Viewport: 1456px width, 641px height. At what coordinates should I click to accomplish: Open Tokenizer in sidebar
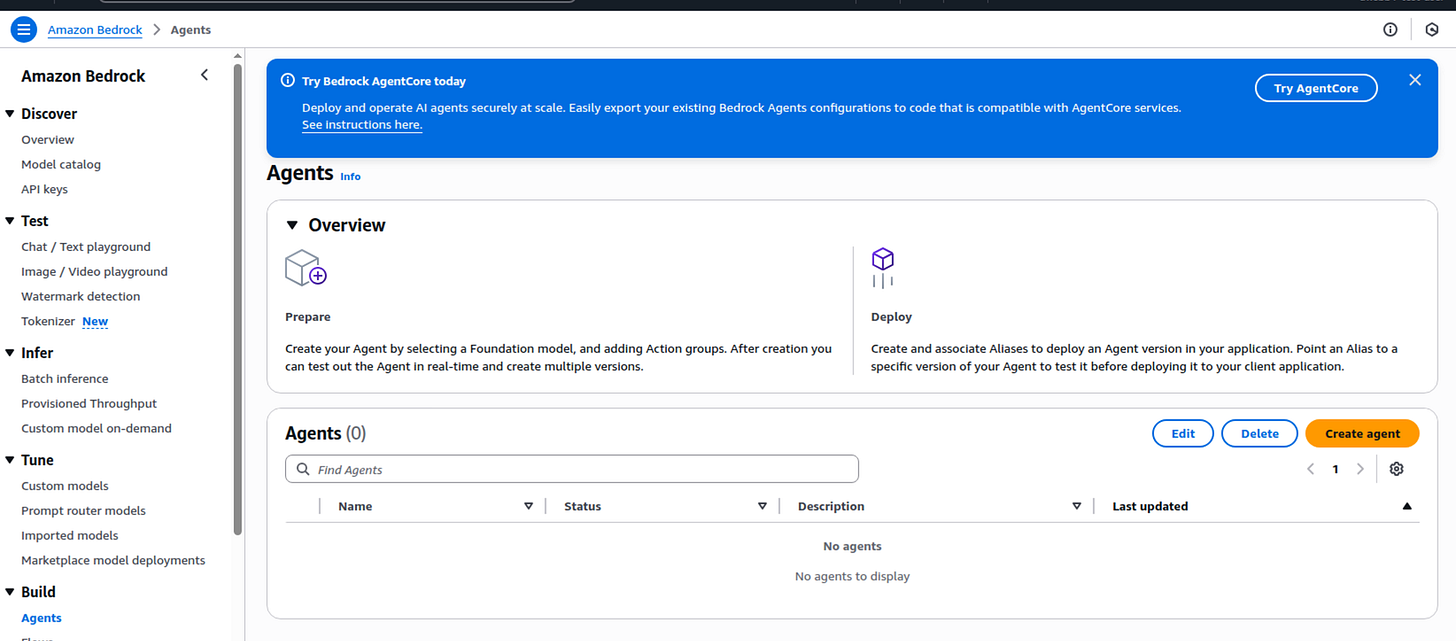tap(48, 322)
